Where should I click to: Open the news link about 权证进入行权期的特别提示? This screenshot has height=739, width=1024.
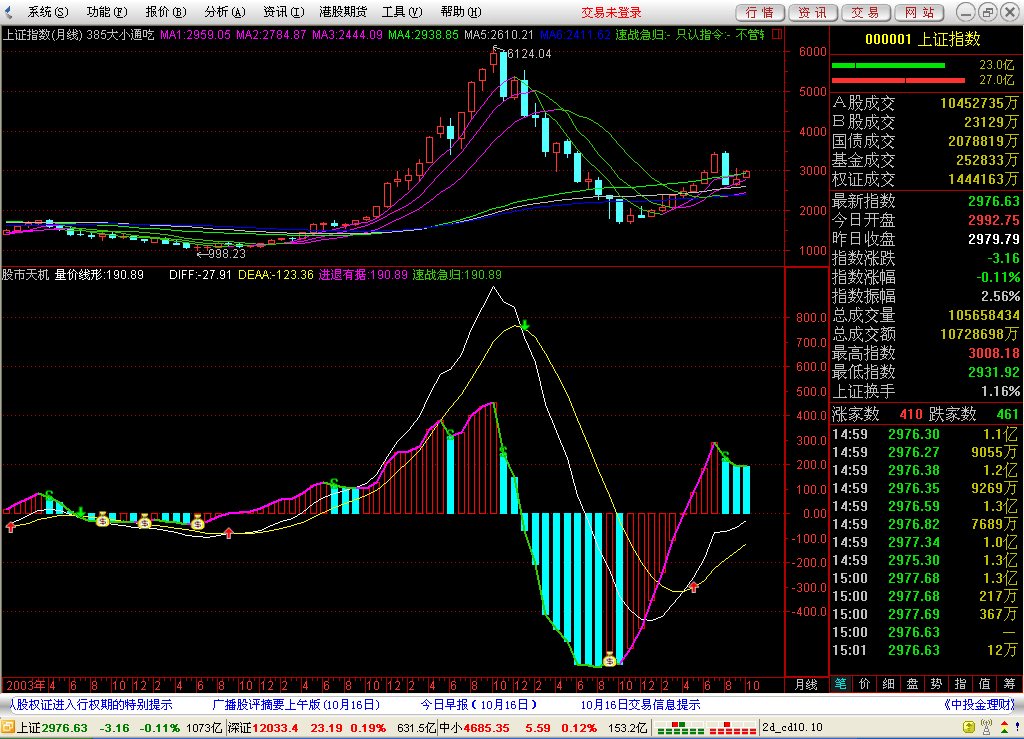tap(91, 704)
